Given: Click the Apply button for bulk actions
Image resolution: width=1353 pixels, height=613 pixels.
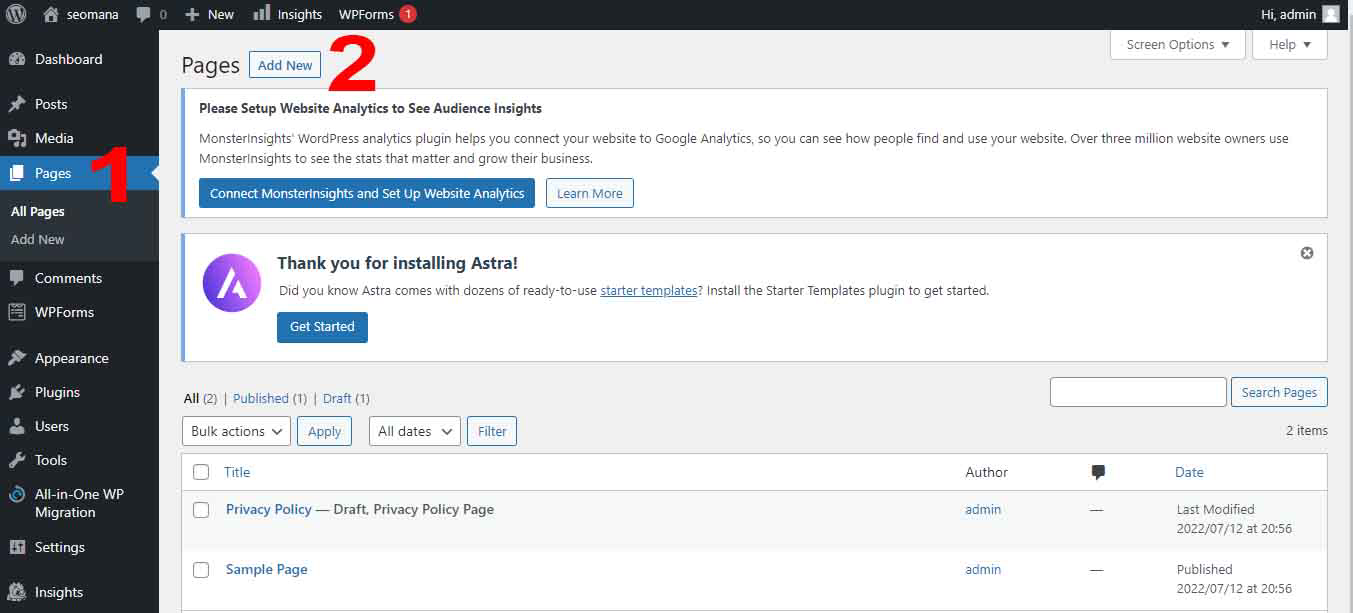Looking at the screenshot, I should [x=325, y=431].
